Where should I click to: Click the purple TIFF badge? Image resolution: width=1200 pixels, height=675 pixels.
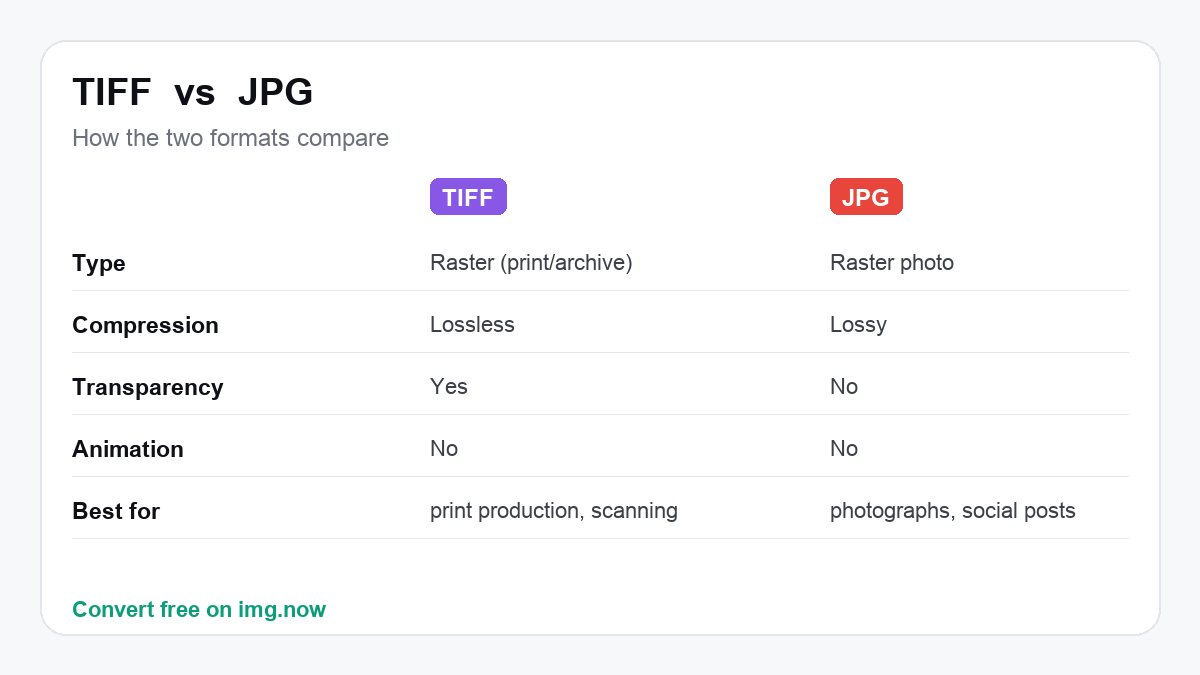468,197
